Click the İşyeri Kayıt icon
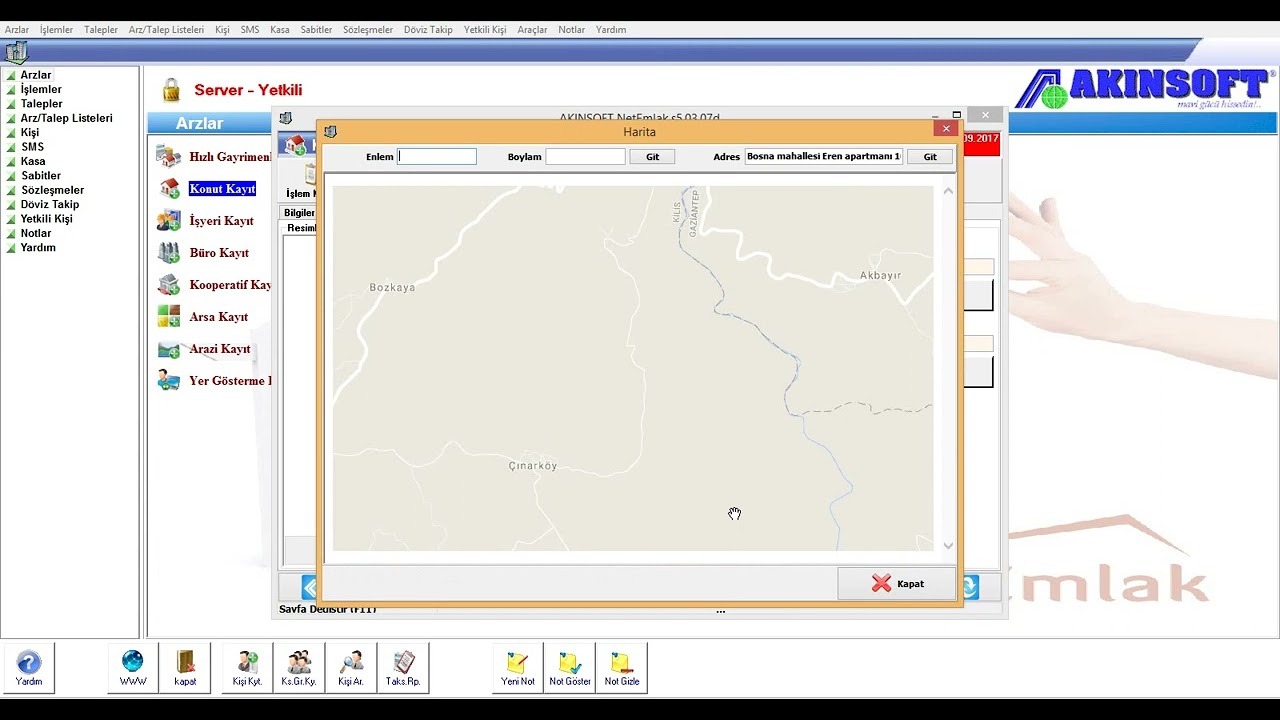This screenshot has height=720, width=1280. point(169,221)
